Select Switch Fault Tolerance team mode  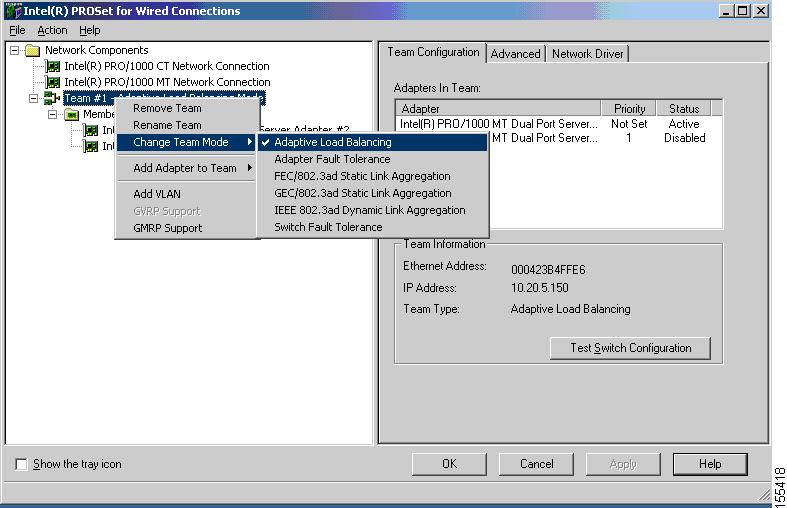(x=373, y=227)
